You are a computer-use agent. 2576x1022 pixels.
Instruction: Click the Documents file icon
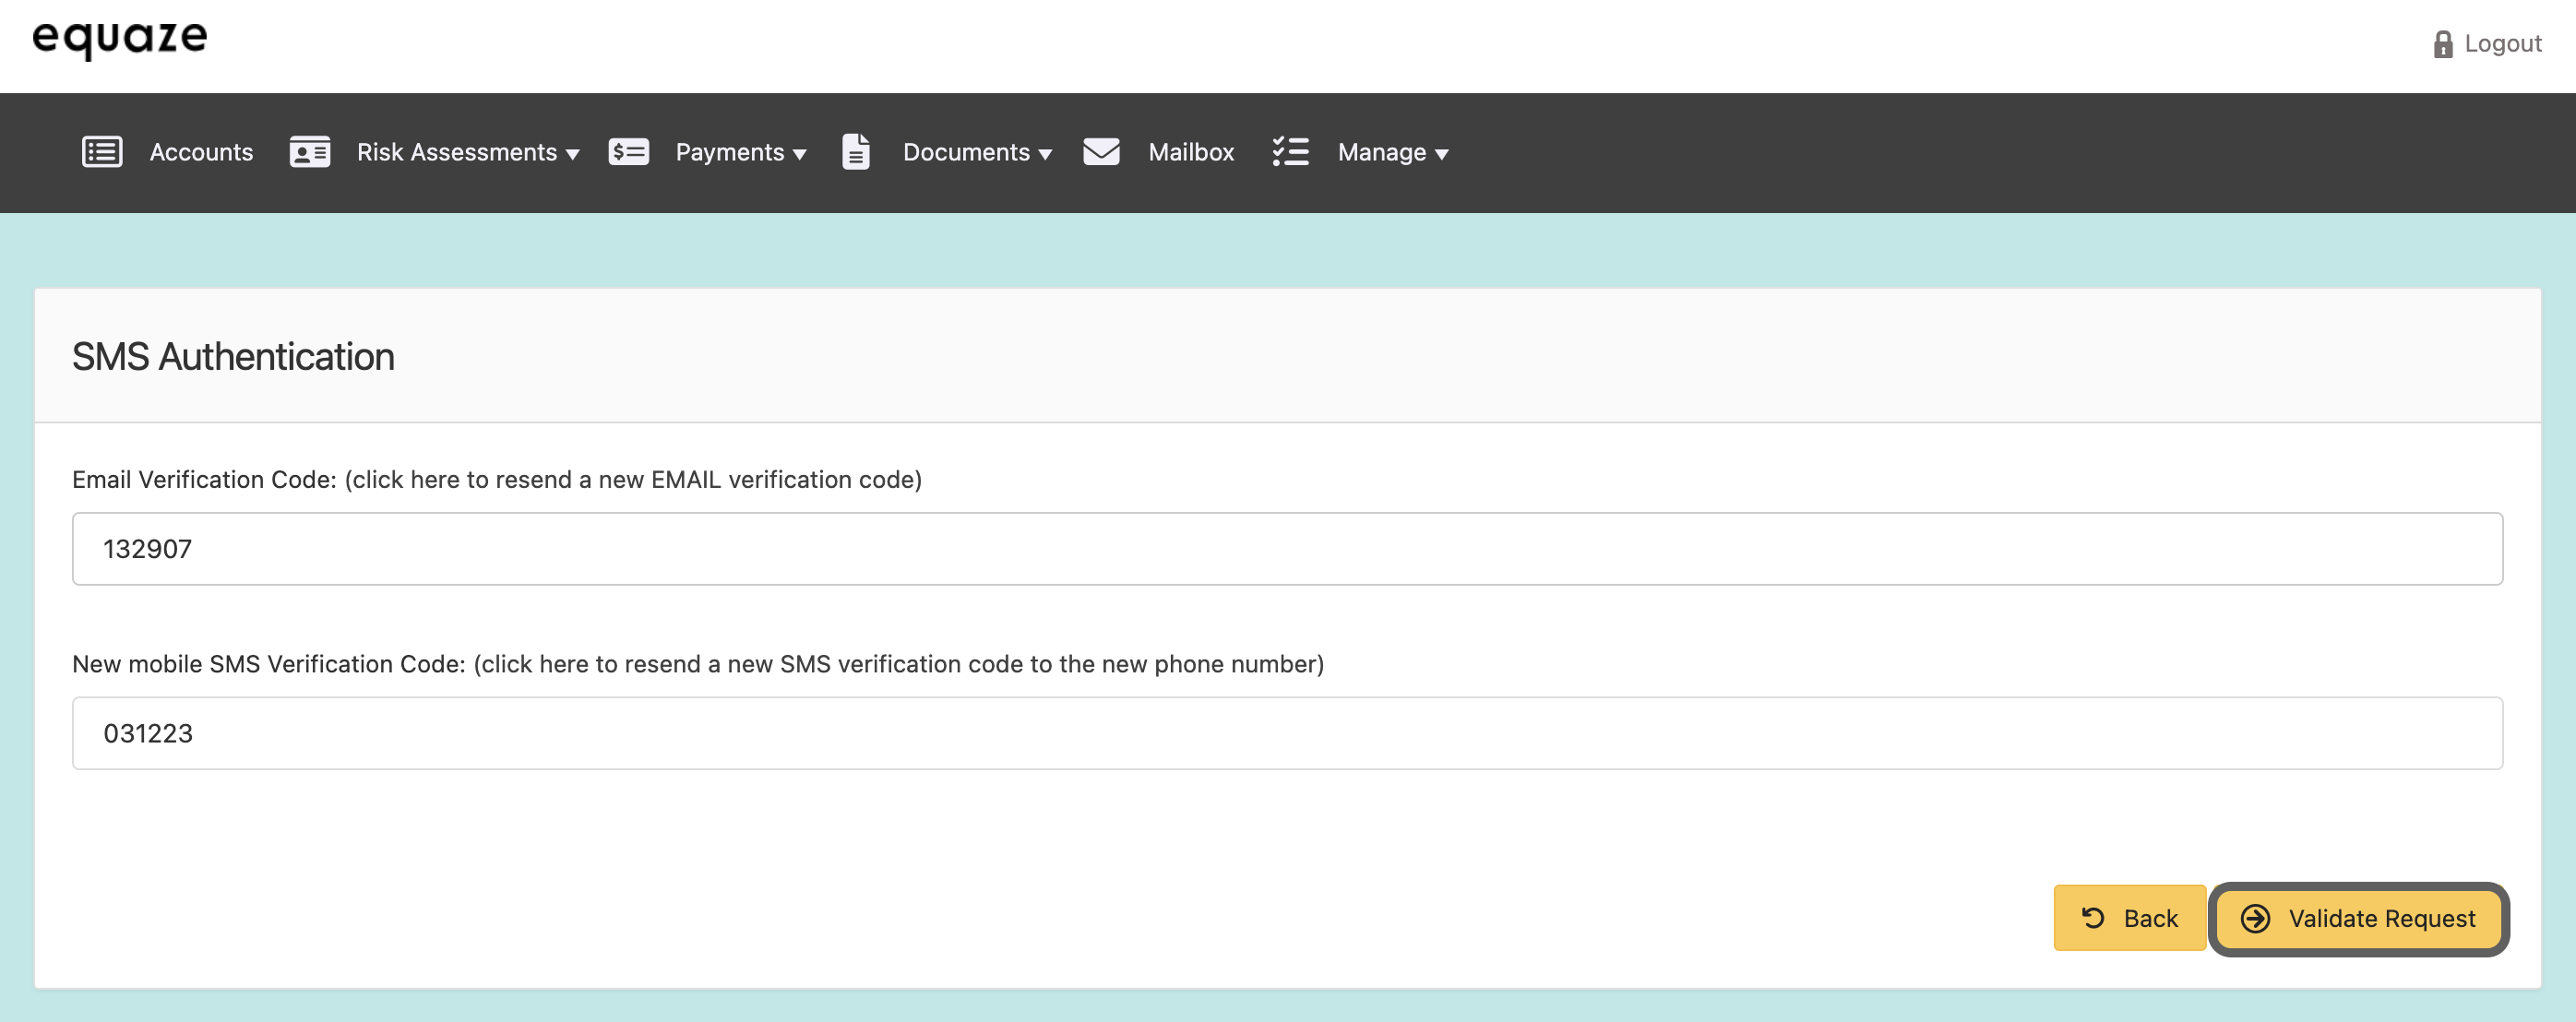pyautogui.click(x=855, y=152)
